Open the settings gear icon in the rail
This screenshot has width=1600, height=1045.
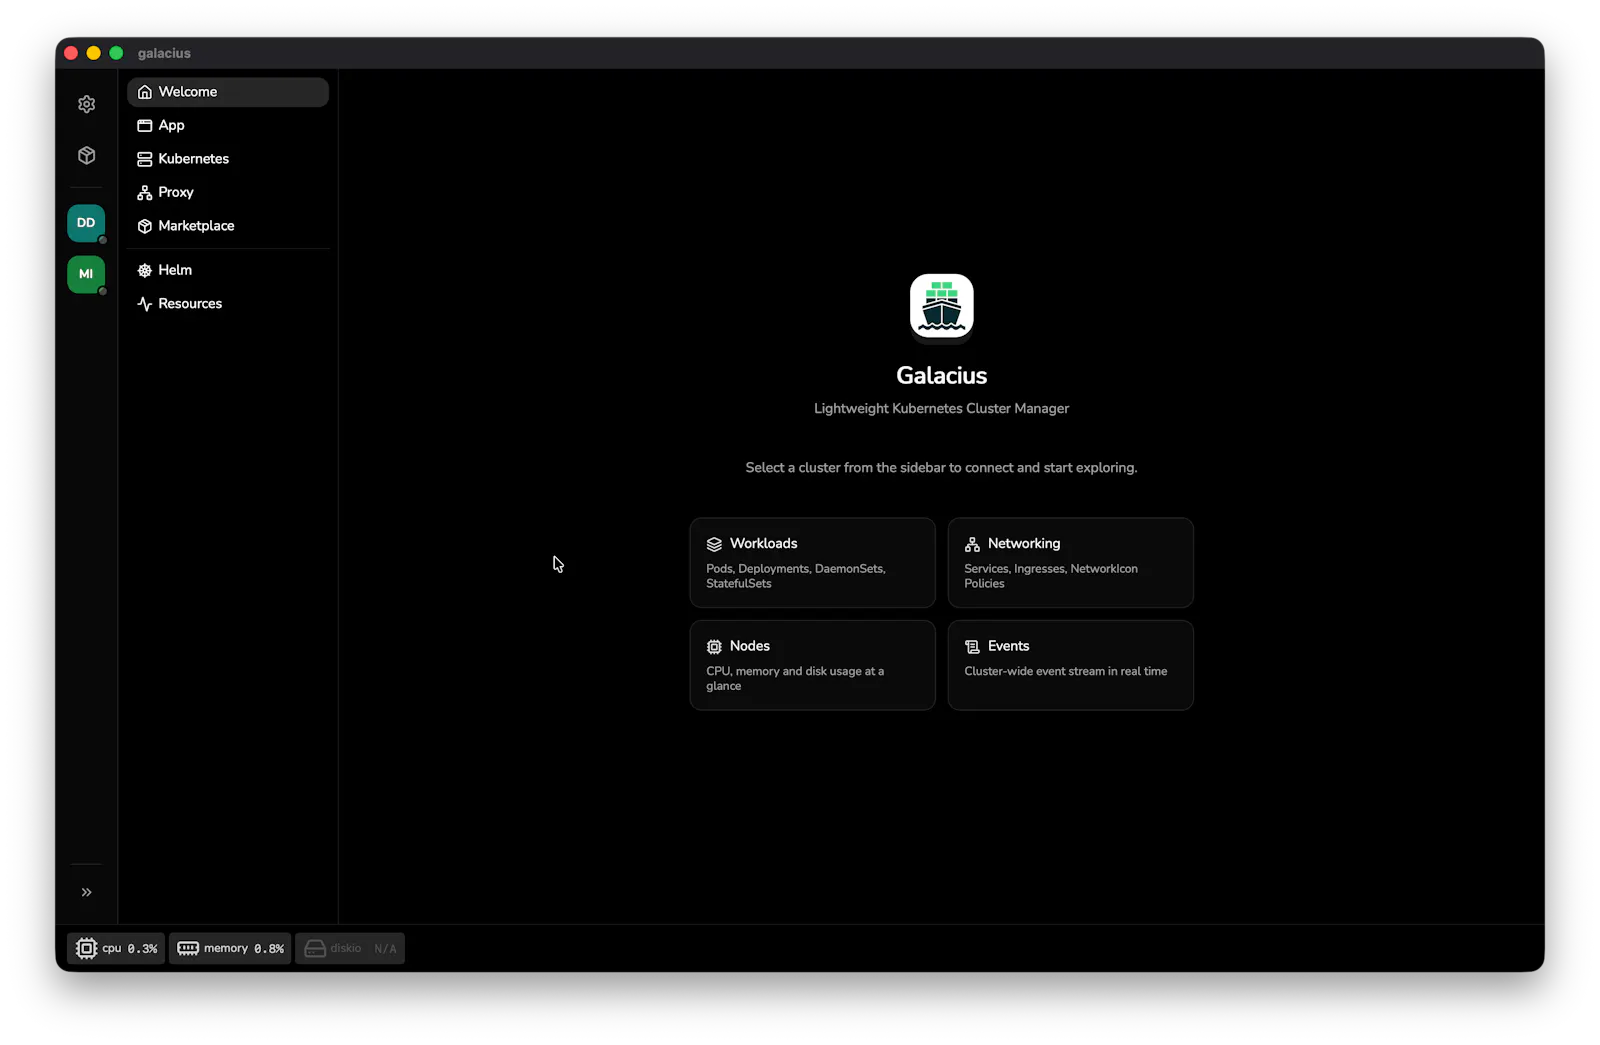pos(87,104)
